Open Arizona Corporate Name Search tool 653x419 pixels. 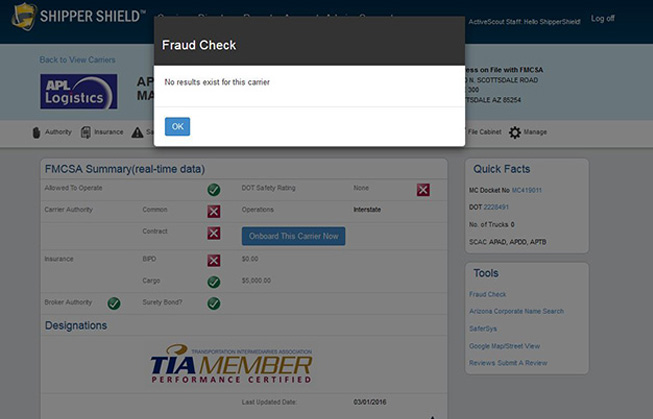516,311
